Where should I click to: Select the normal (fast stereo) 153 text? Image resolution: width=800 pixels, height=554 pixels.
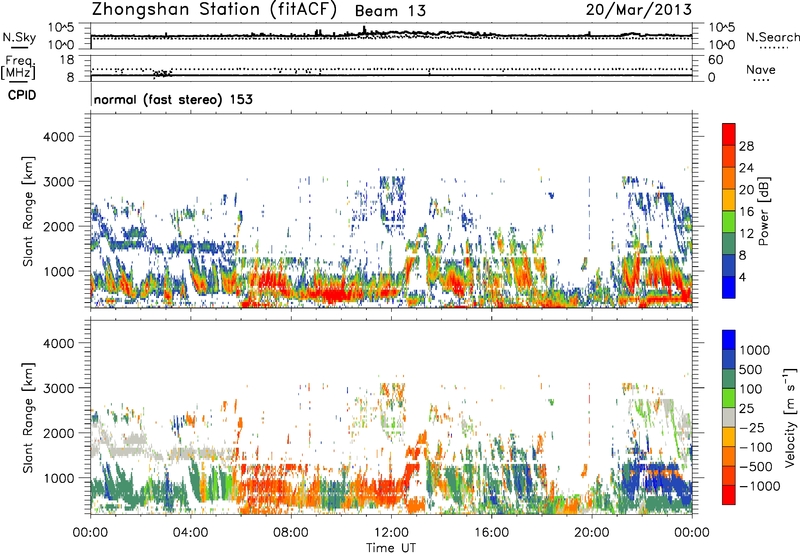(x=173, y=99)
